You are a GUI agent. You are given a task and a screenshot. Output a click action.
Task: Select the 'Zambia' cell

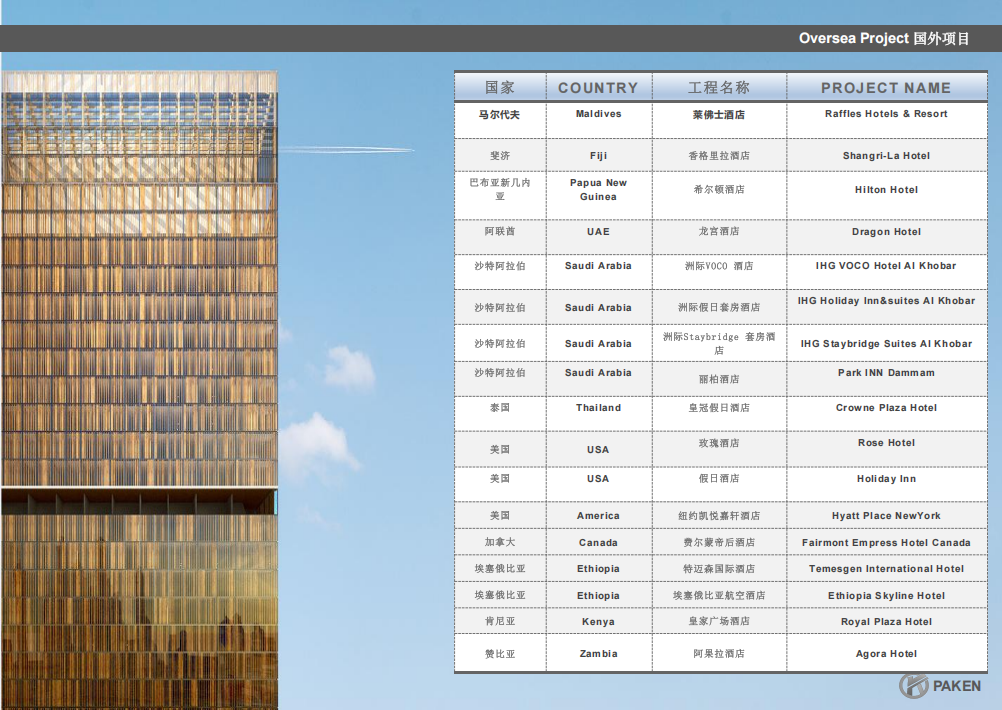point(599,653)
